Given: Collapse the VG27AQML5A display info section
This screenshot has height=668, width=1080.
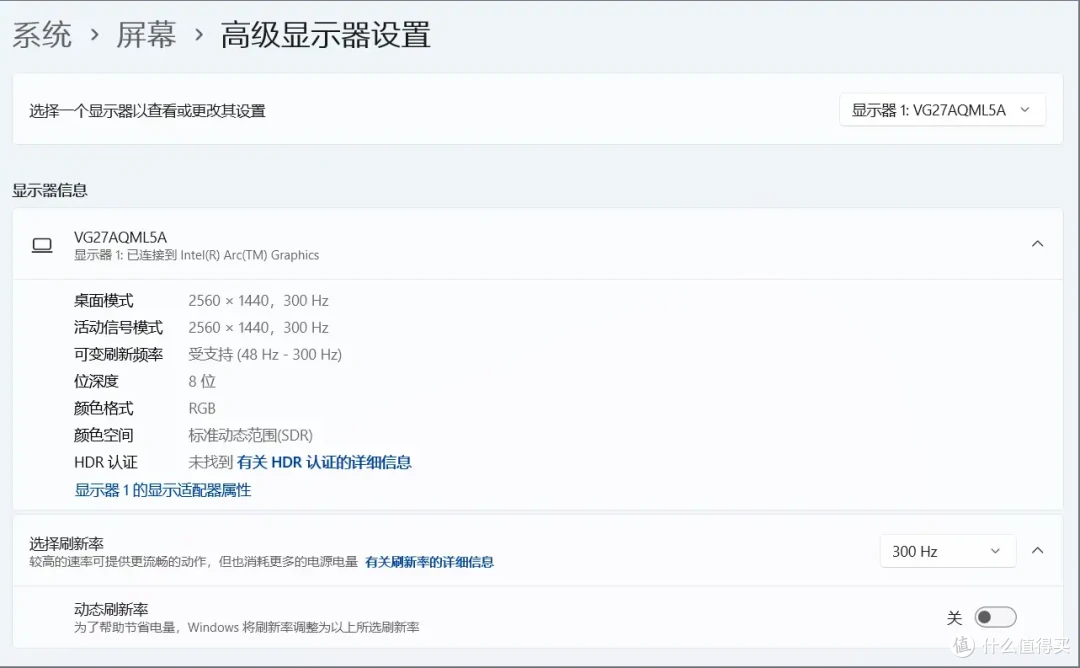Looking at the screenshot, I should 1037,244.
